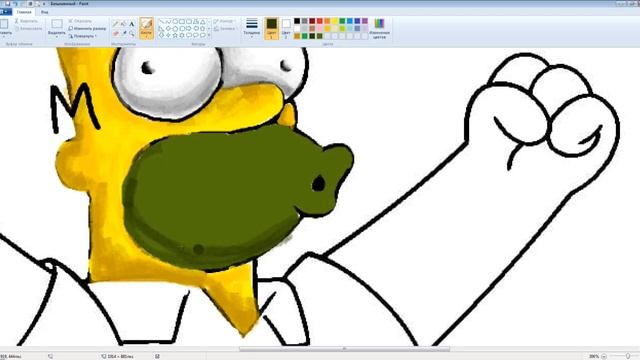The width and height of the screenshot is (640, 360).
Task: Select Color 1 (Цвет 1) swatch button
Action: (271, 28)
